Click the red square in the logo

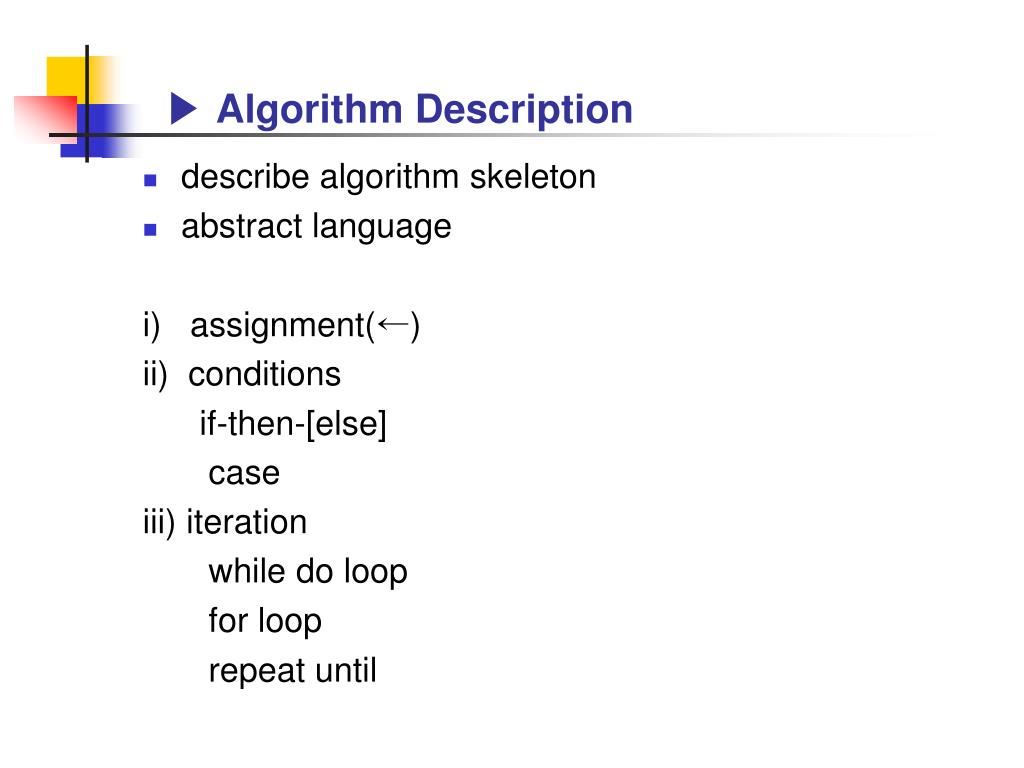44,116
